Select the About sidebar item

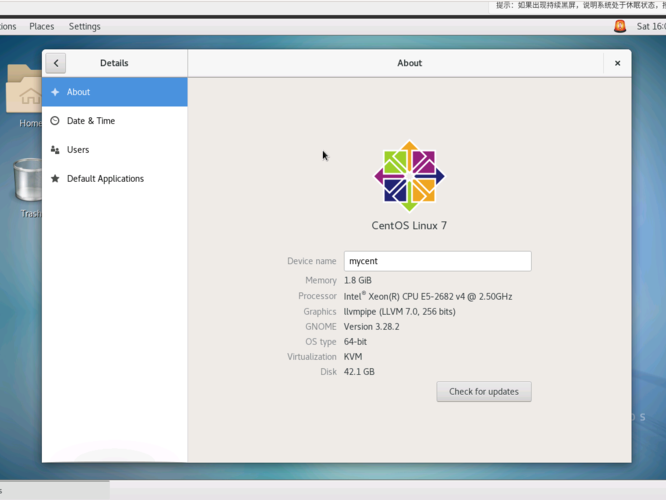coord(115,92)
